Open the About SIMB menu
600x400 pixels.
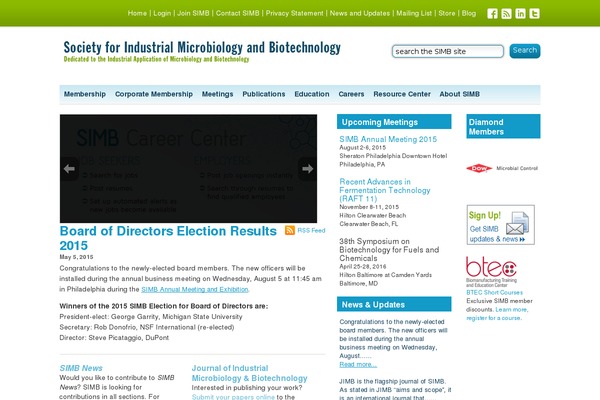tap(460, 94)
